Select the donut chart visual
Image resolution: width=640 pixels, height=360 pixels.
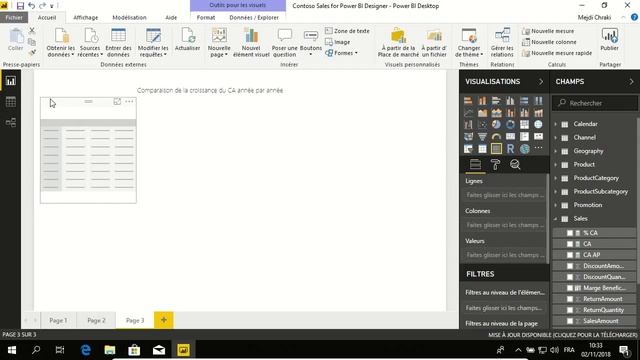point(510,124)
